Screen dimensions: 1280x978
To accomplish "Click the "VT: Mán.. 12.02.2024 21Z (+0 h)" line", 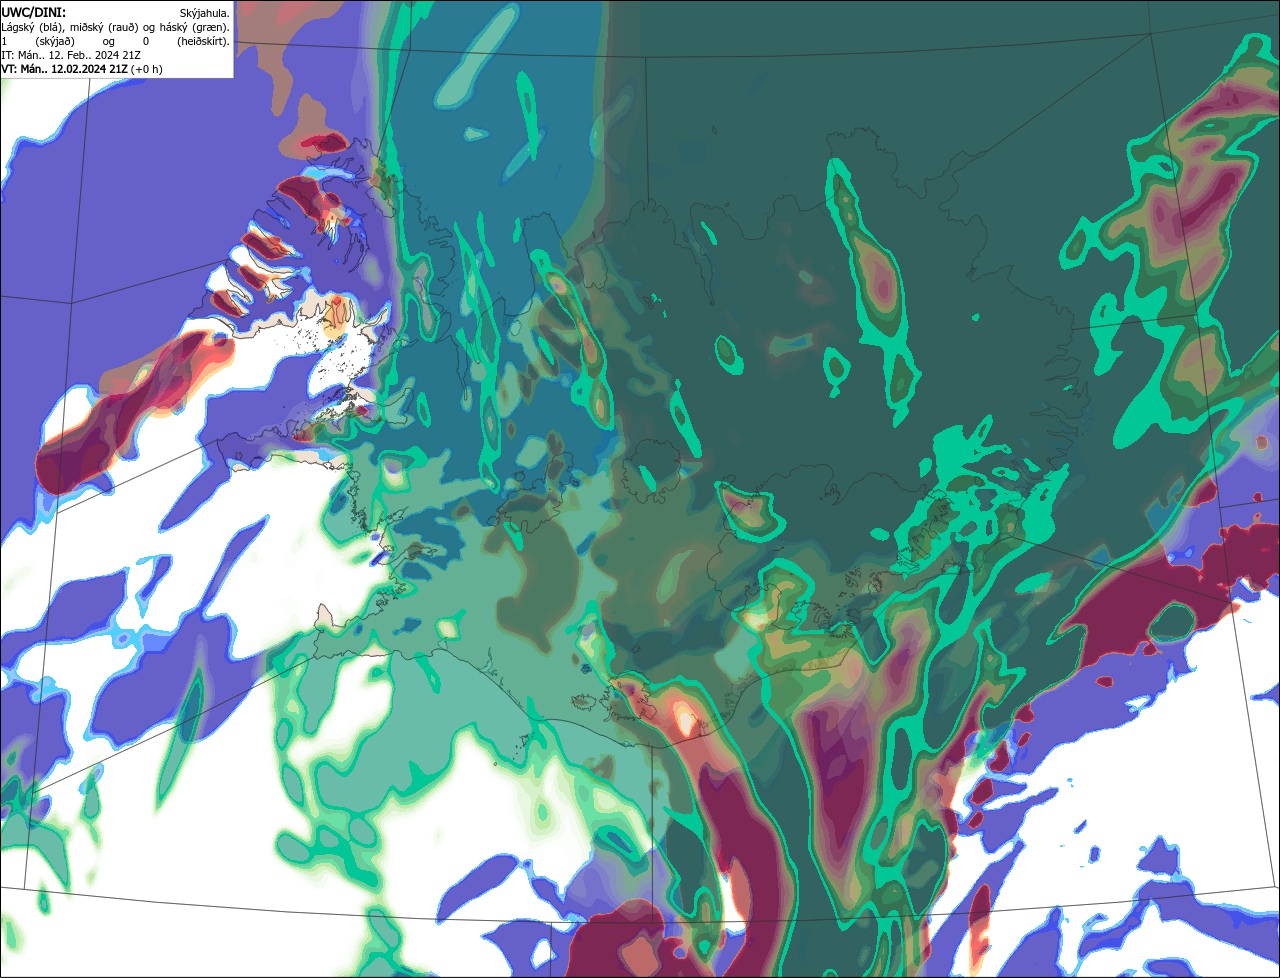I will [82, 69].
